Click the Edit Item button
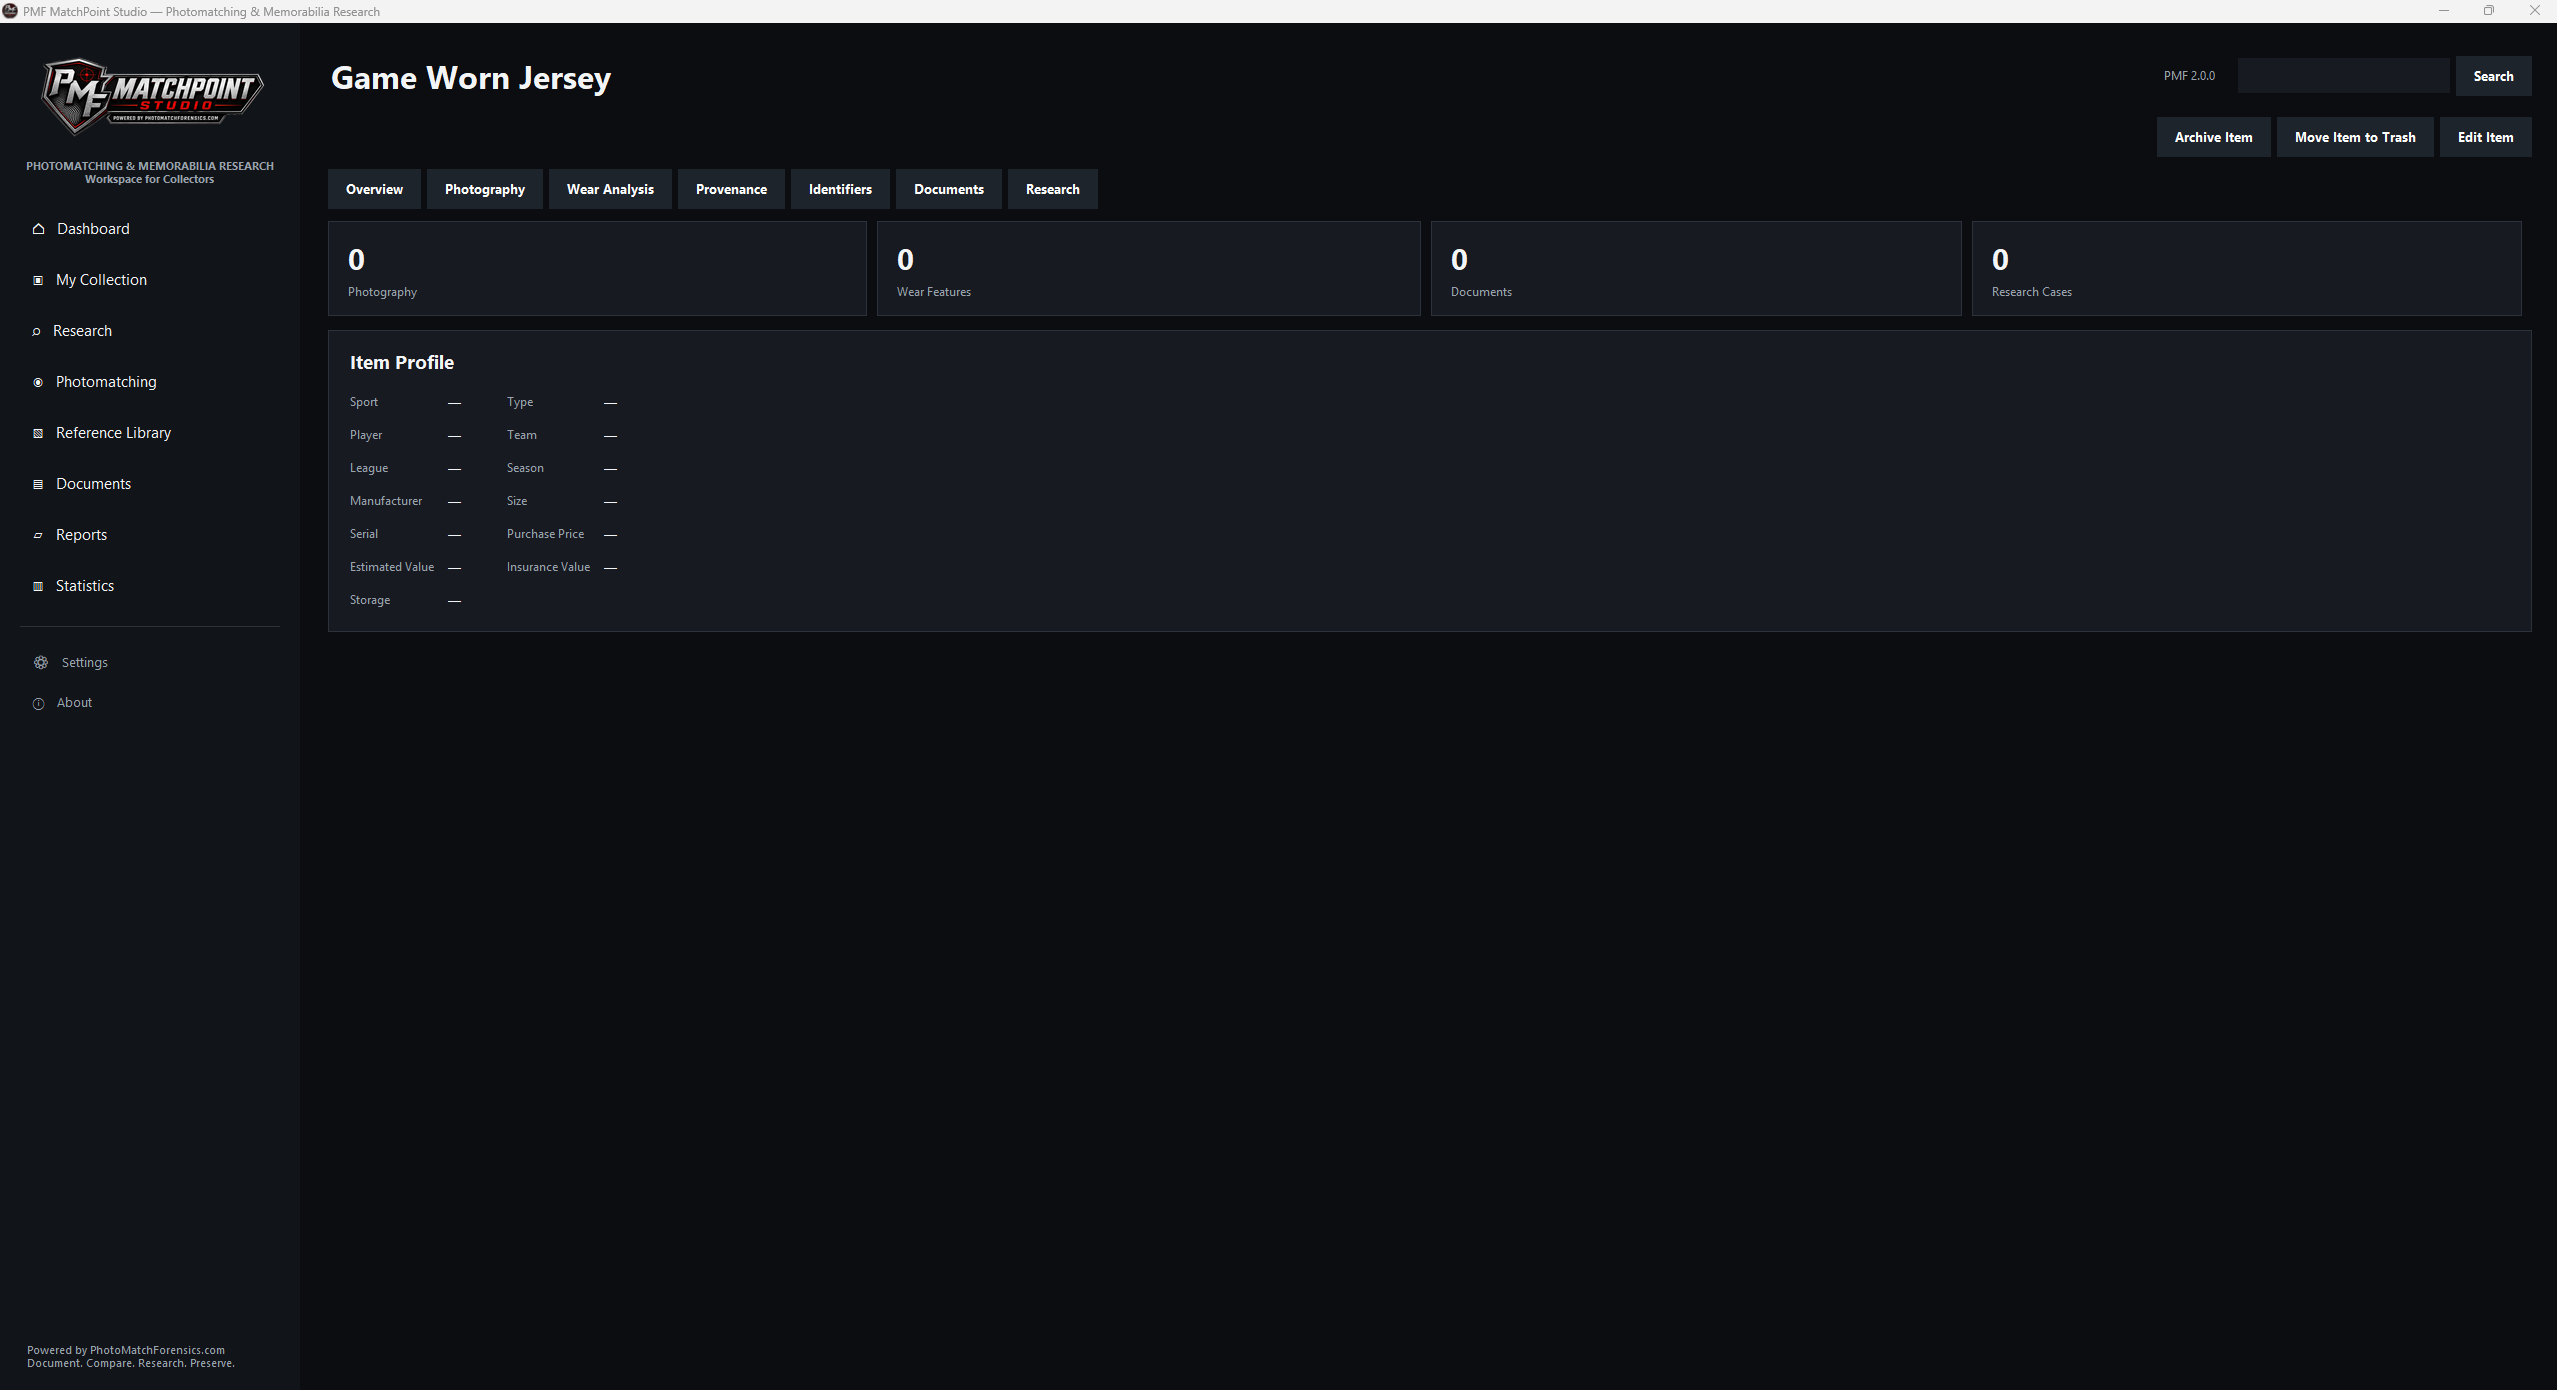2557x1390 pixels. click(2485, 137)
